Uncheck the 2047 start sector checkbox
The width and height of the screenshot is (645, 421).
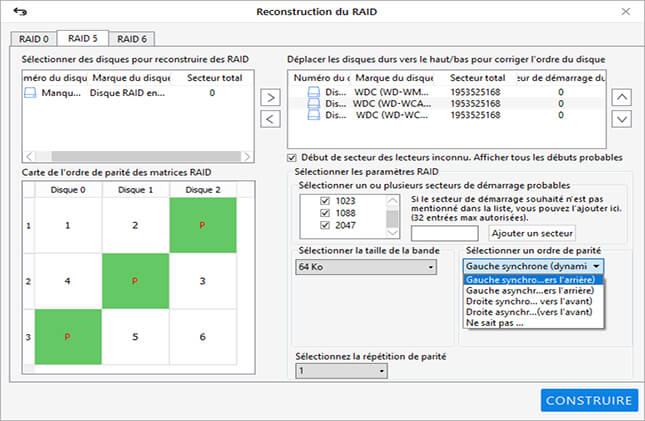click(x=325, y=225)
